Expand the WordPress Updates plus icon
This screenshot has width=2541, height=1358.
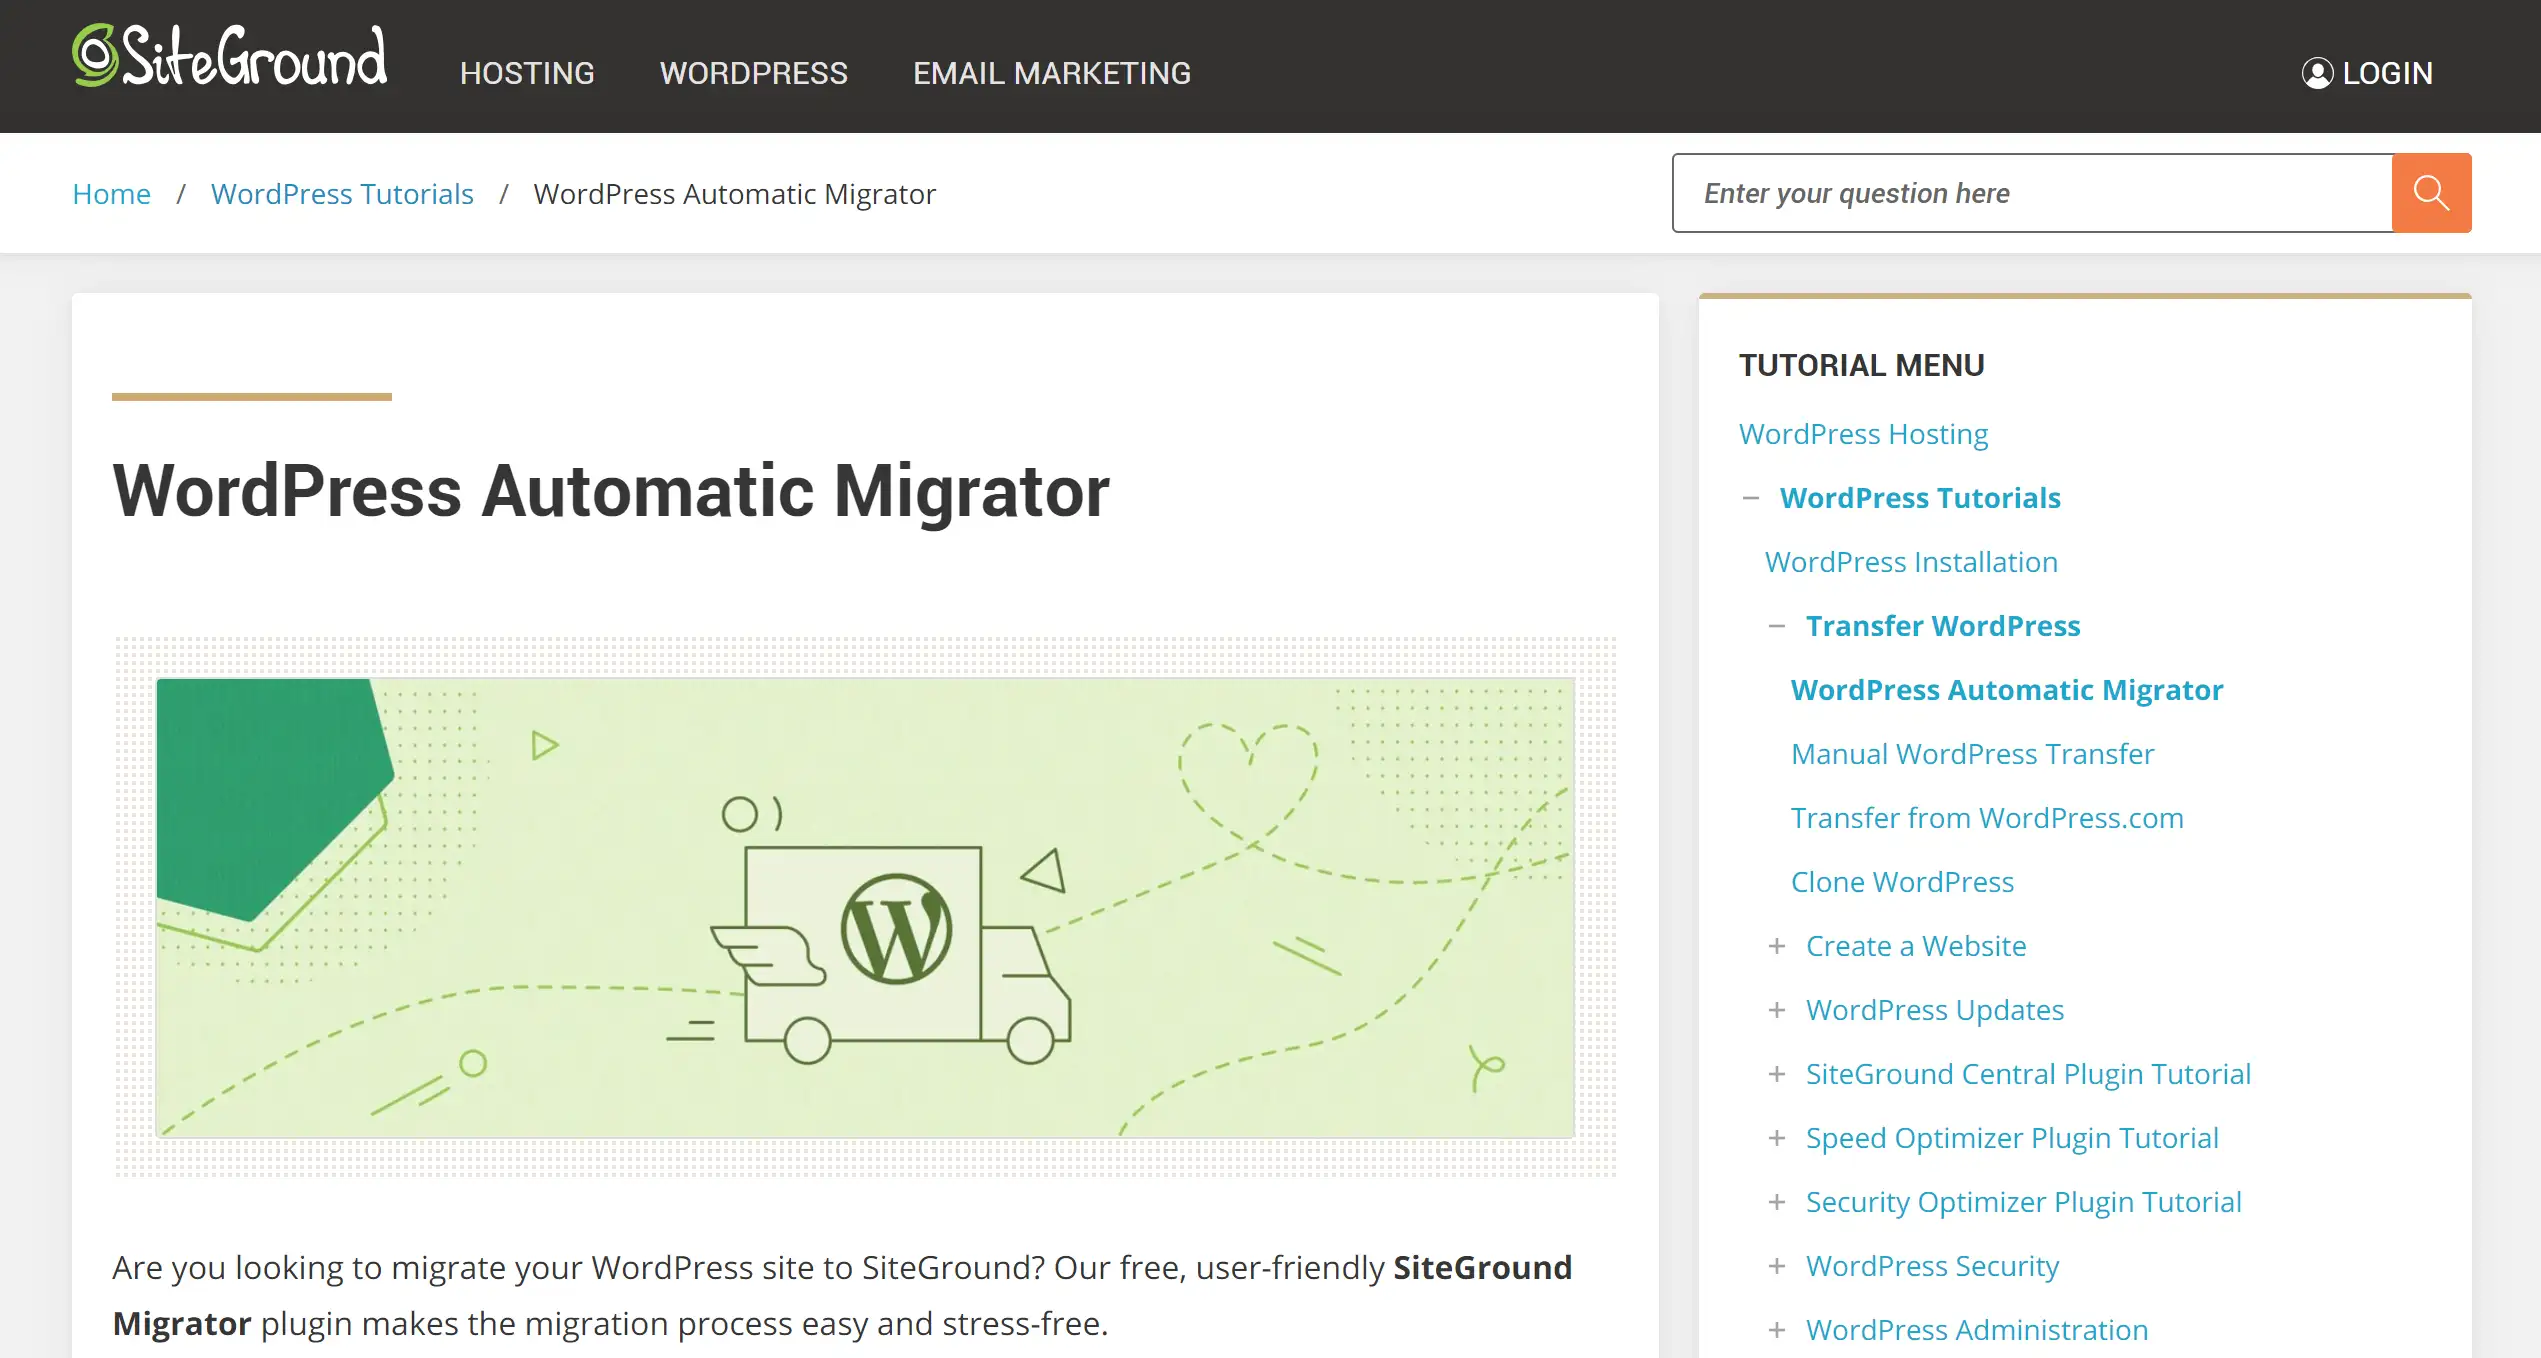coord(1776,1010)
